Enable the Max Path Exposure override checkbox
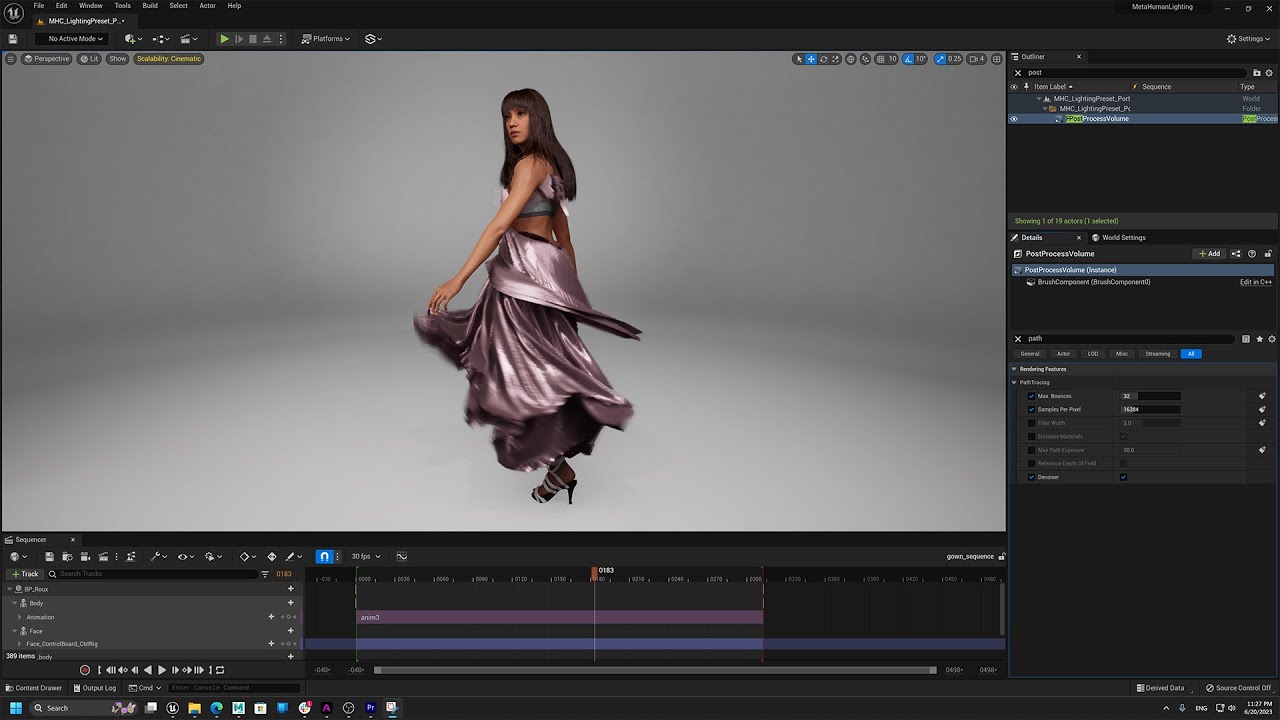 (1032, 450)
